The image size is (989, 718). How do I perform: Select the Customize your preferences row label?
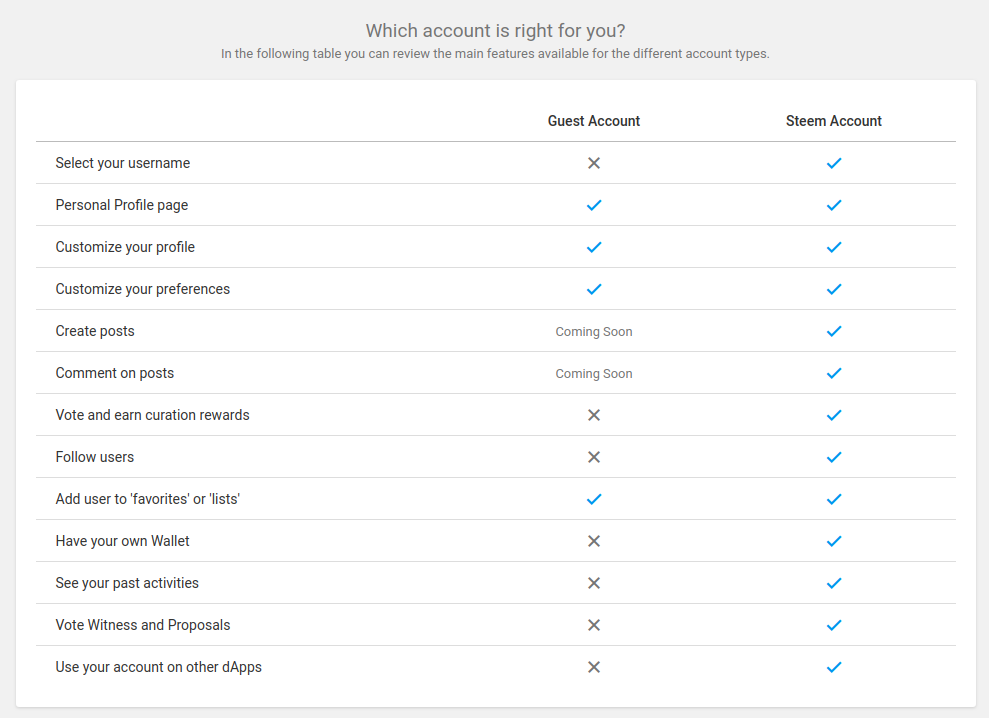[142, 289]
